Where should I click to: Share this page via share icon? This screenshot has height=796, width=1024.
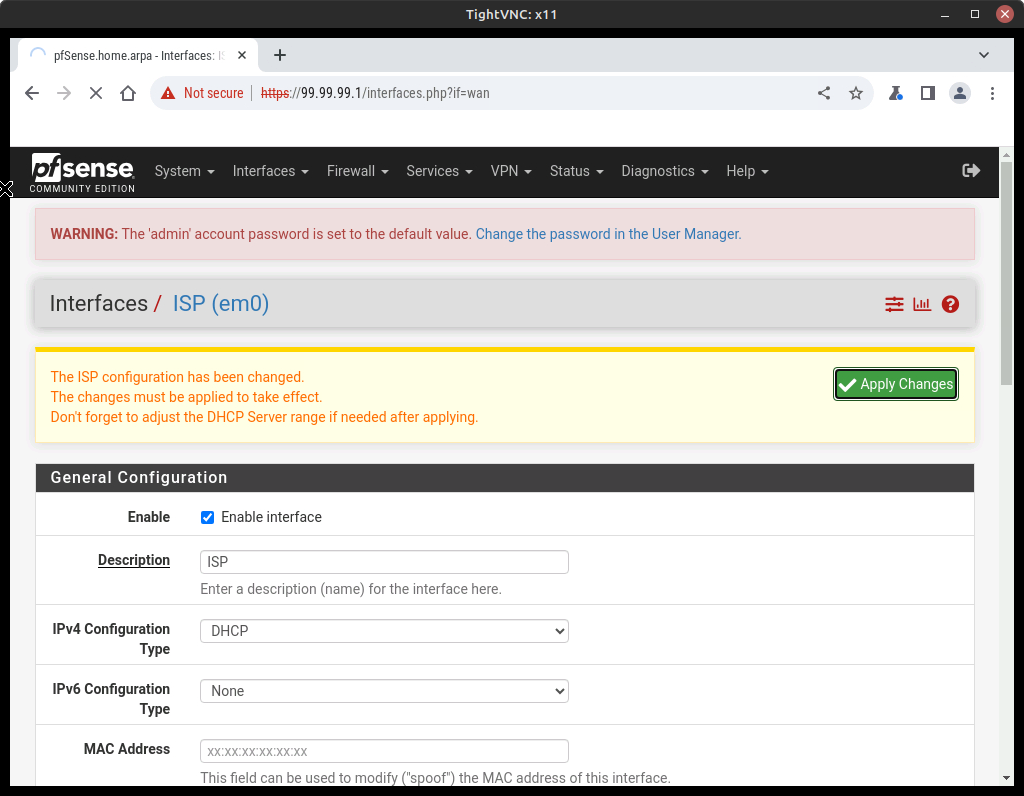[824, 93]
